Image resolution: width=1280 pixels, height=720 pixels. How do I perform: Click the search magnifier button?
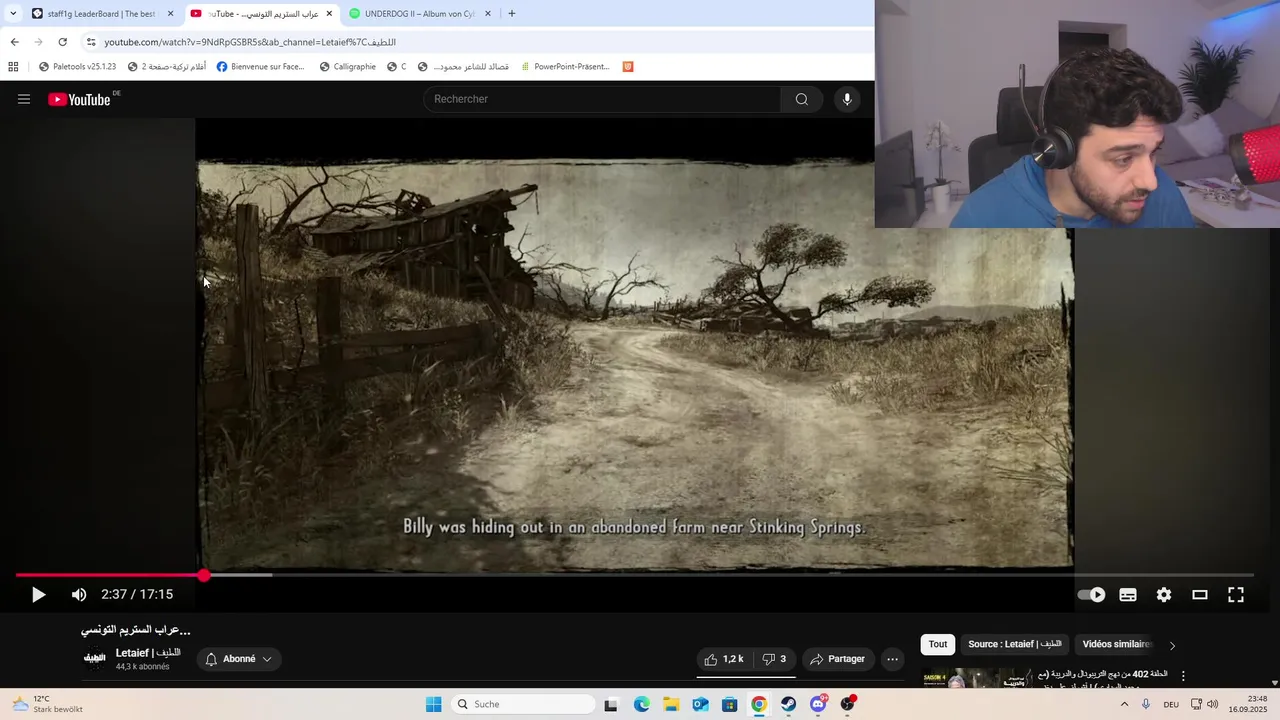point(802,99)
